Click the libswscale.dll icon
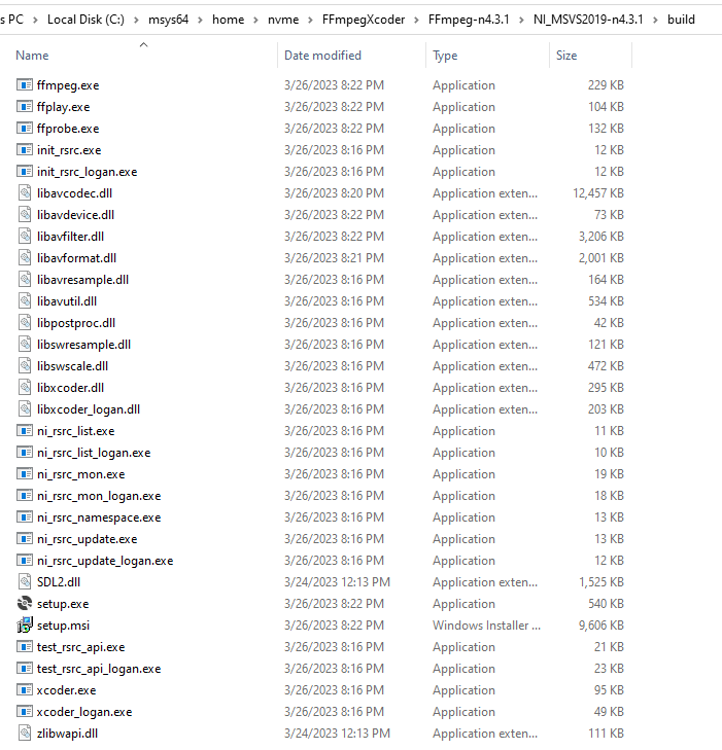722x750 pixels. coord(25,366)
